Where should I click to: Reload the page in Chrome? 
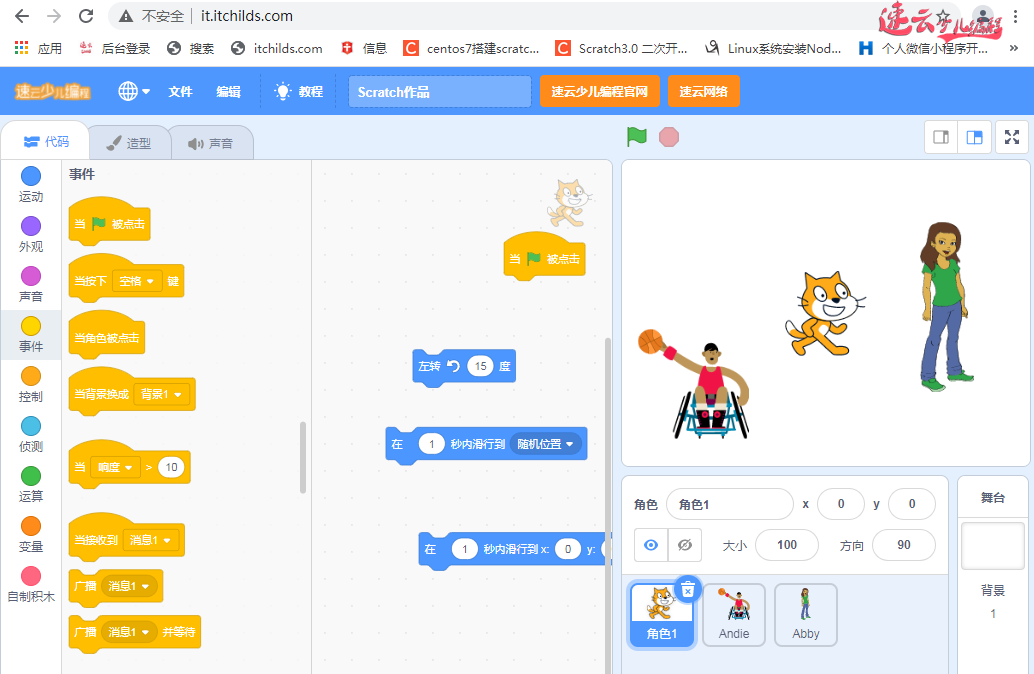click(x=86, y=16)
